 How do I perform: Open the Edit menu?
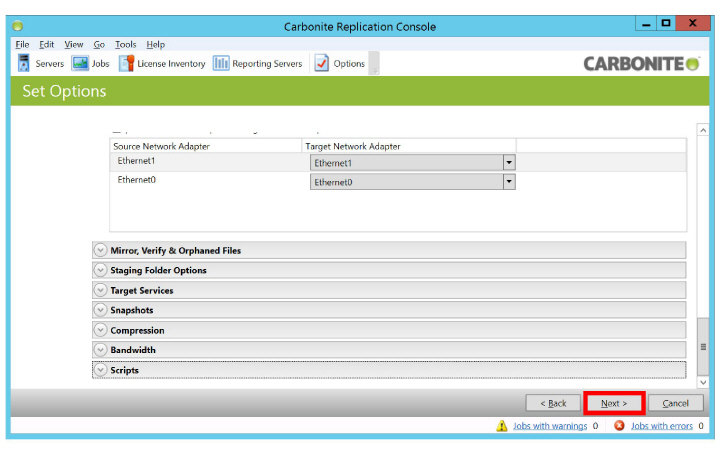tap(46, 45)
